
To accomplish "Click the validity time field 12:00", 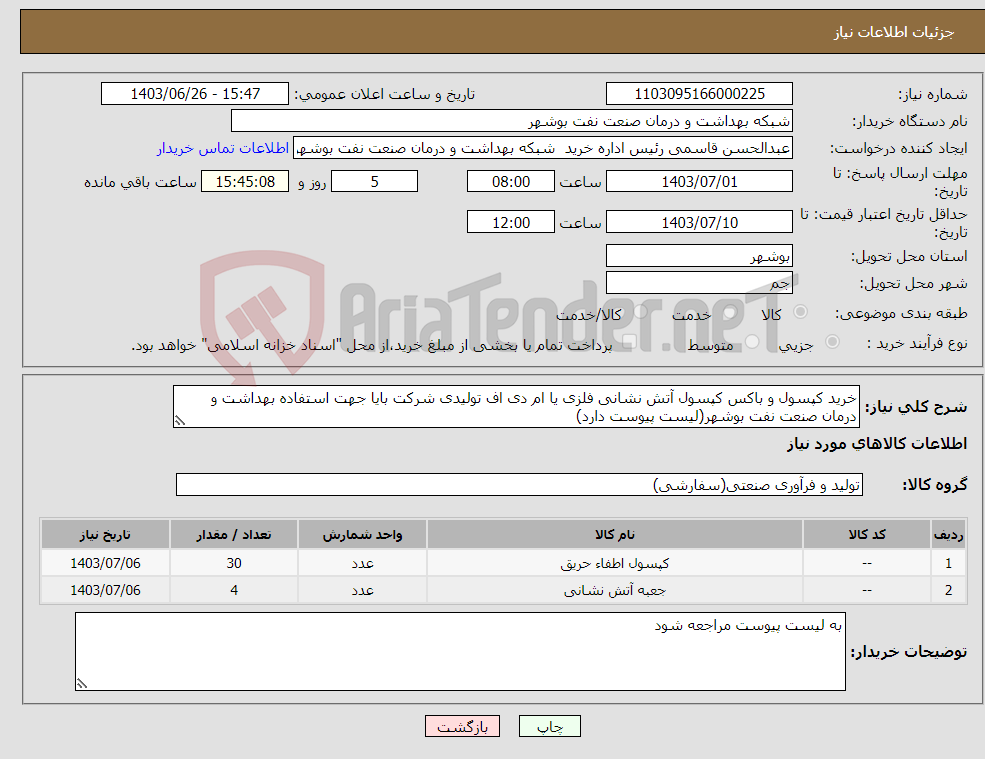I will pos(511,222).
